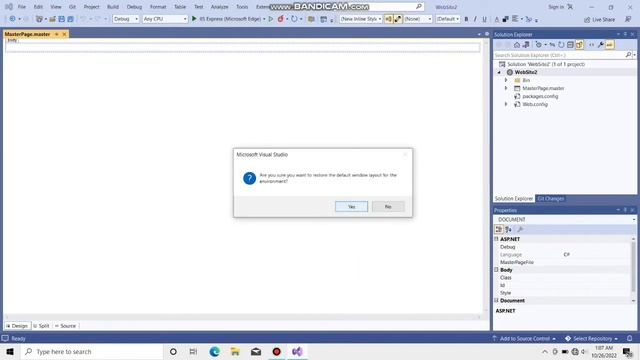The width and height of the screenshot is (640, 360).
Task: Collapse the ASP.NET property category
Action: click(496, 239)
